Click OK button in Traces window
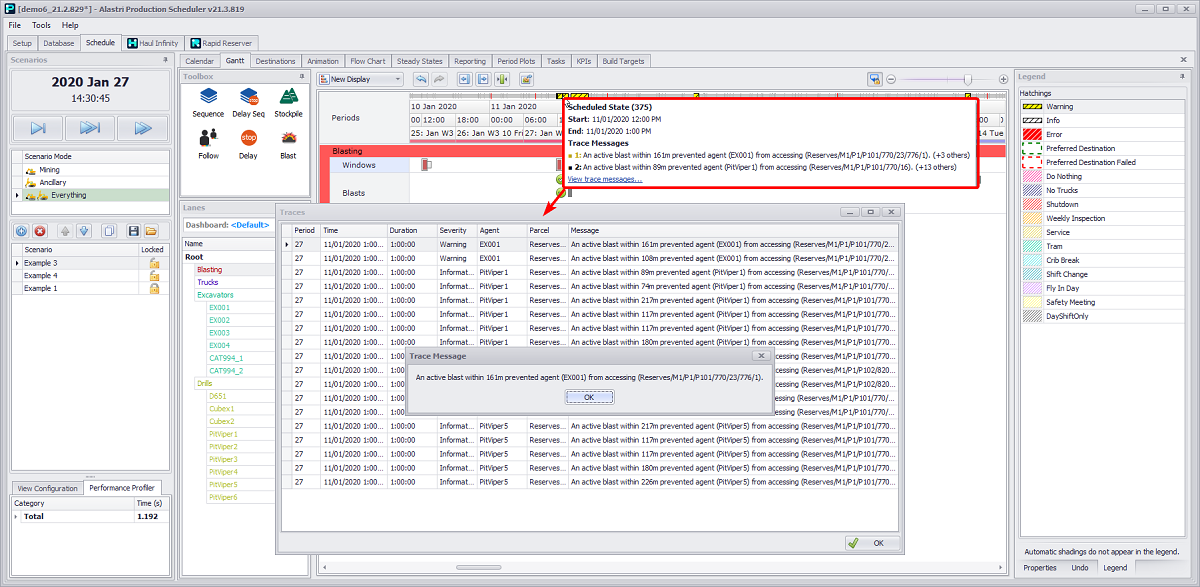Screen dimensions: 1200x587 pos(871,543)
